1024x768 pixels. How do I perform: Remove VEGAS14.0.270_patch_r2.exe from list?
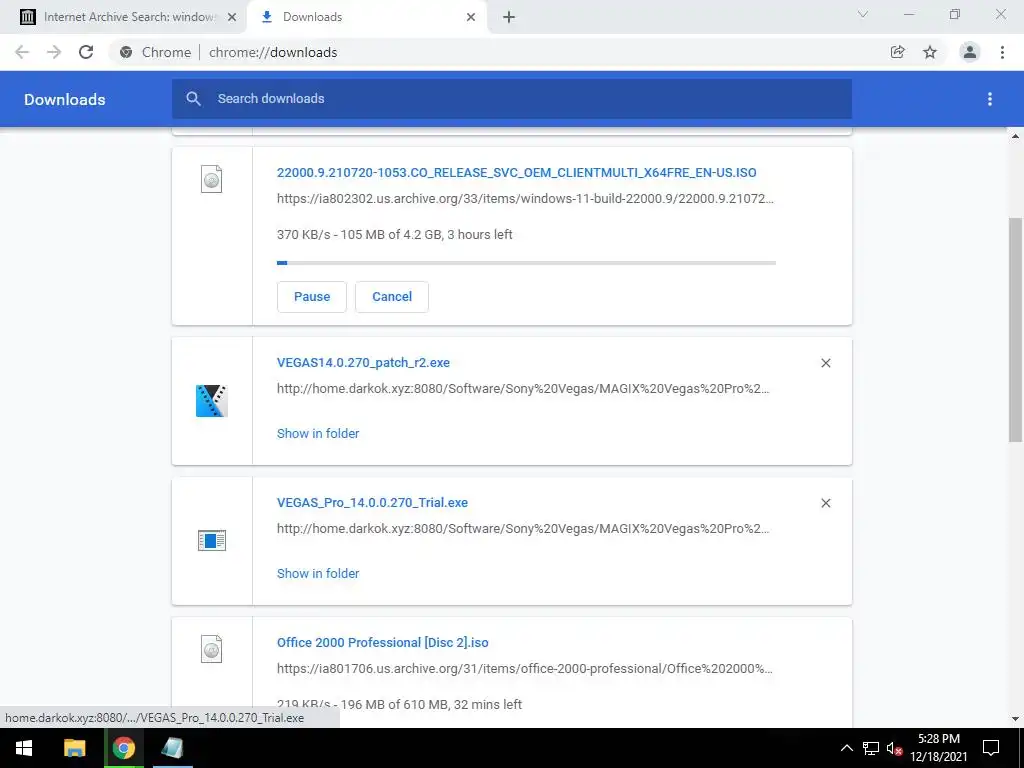(825, 363)
